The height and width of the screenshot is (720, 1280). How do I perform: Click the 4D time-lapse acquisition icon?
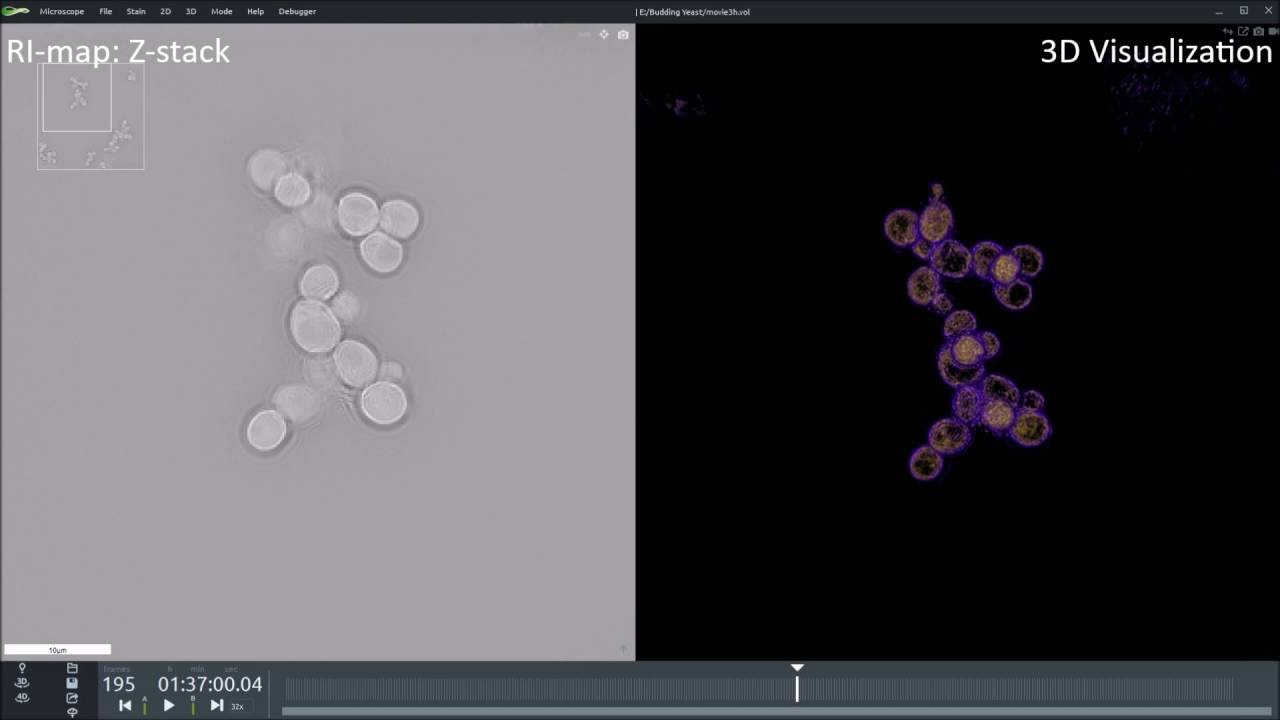tap(22, 698)
